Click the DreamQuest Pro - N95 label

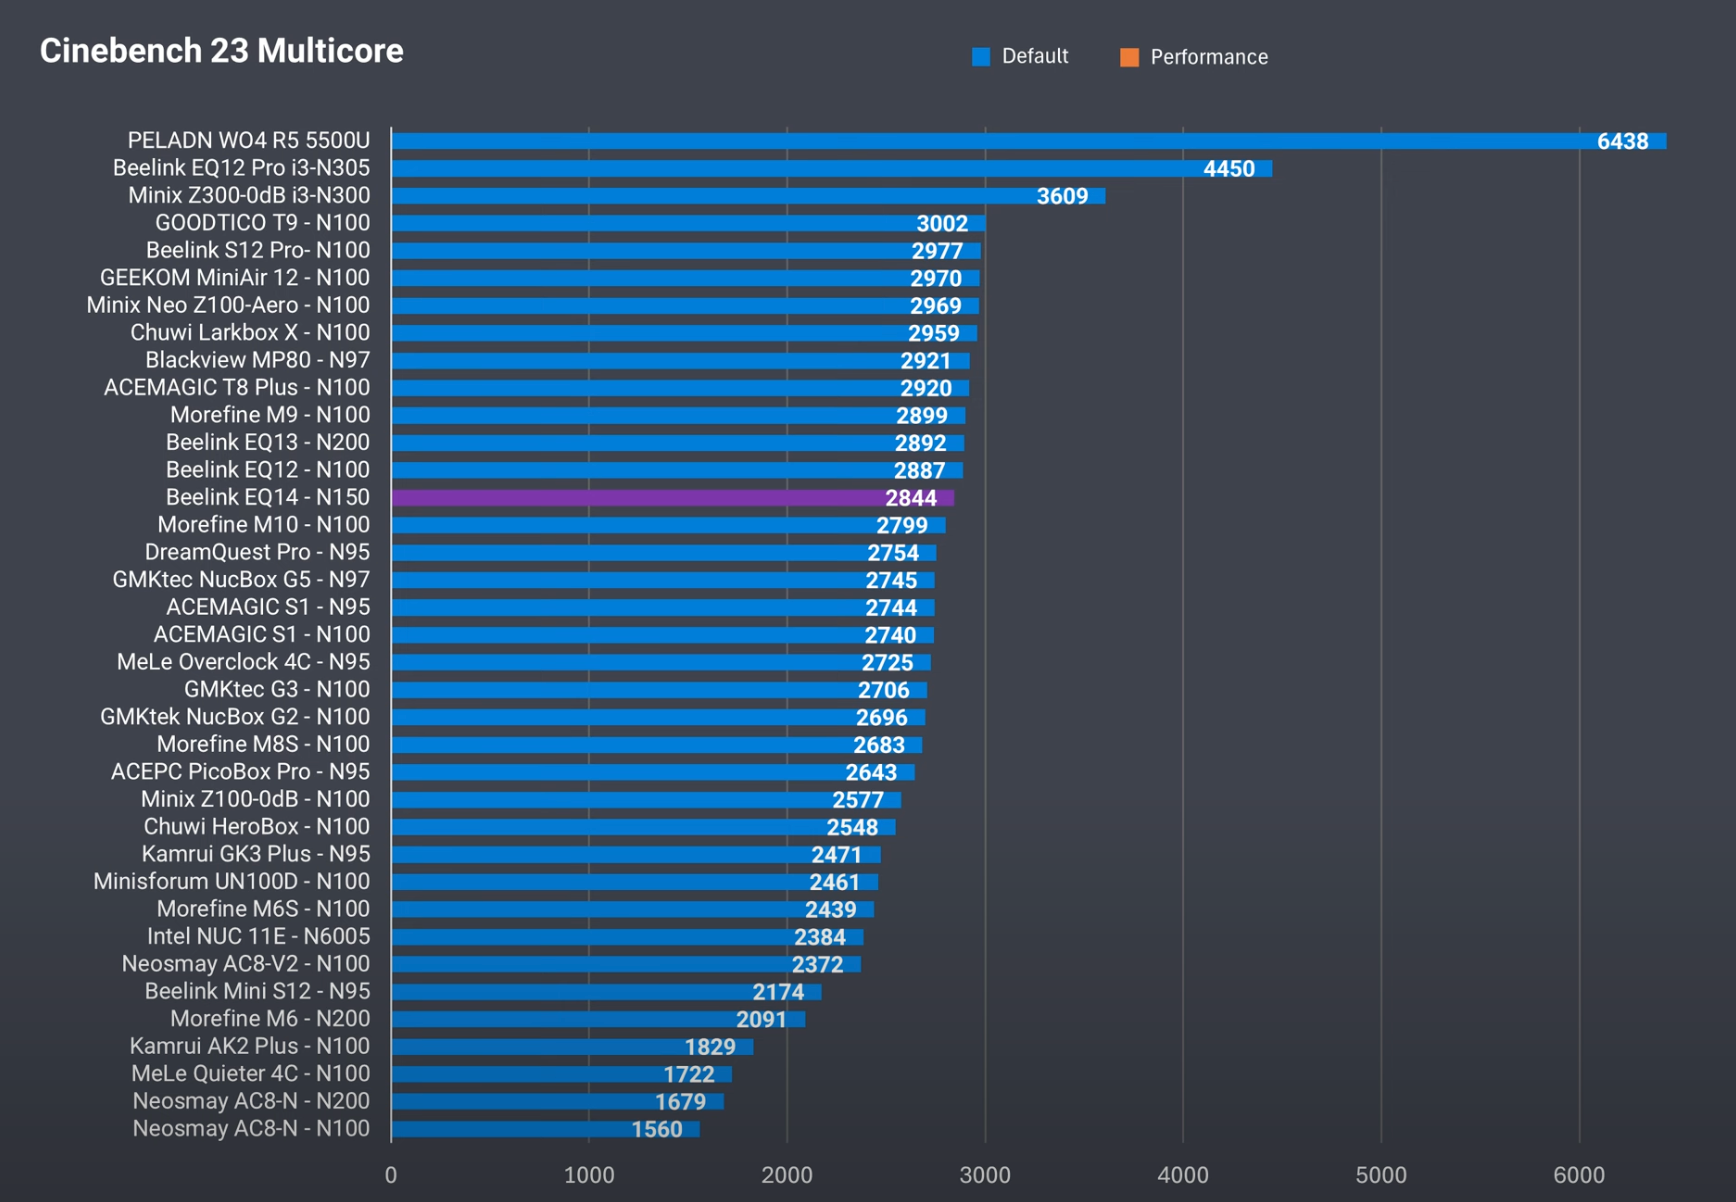pyautogui.click(x=257, y=552)
